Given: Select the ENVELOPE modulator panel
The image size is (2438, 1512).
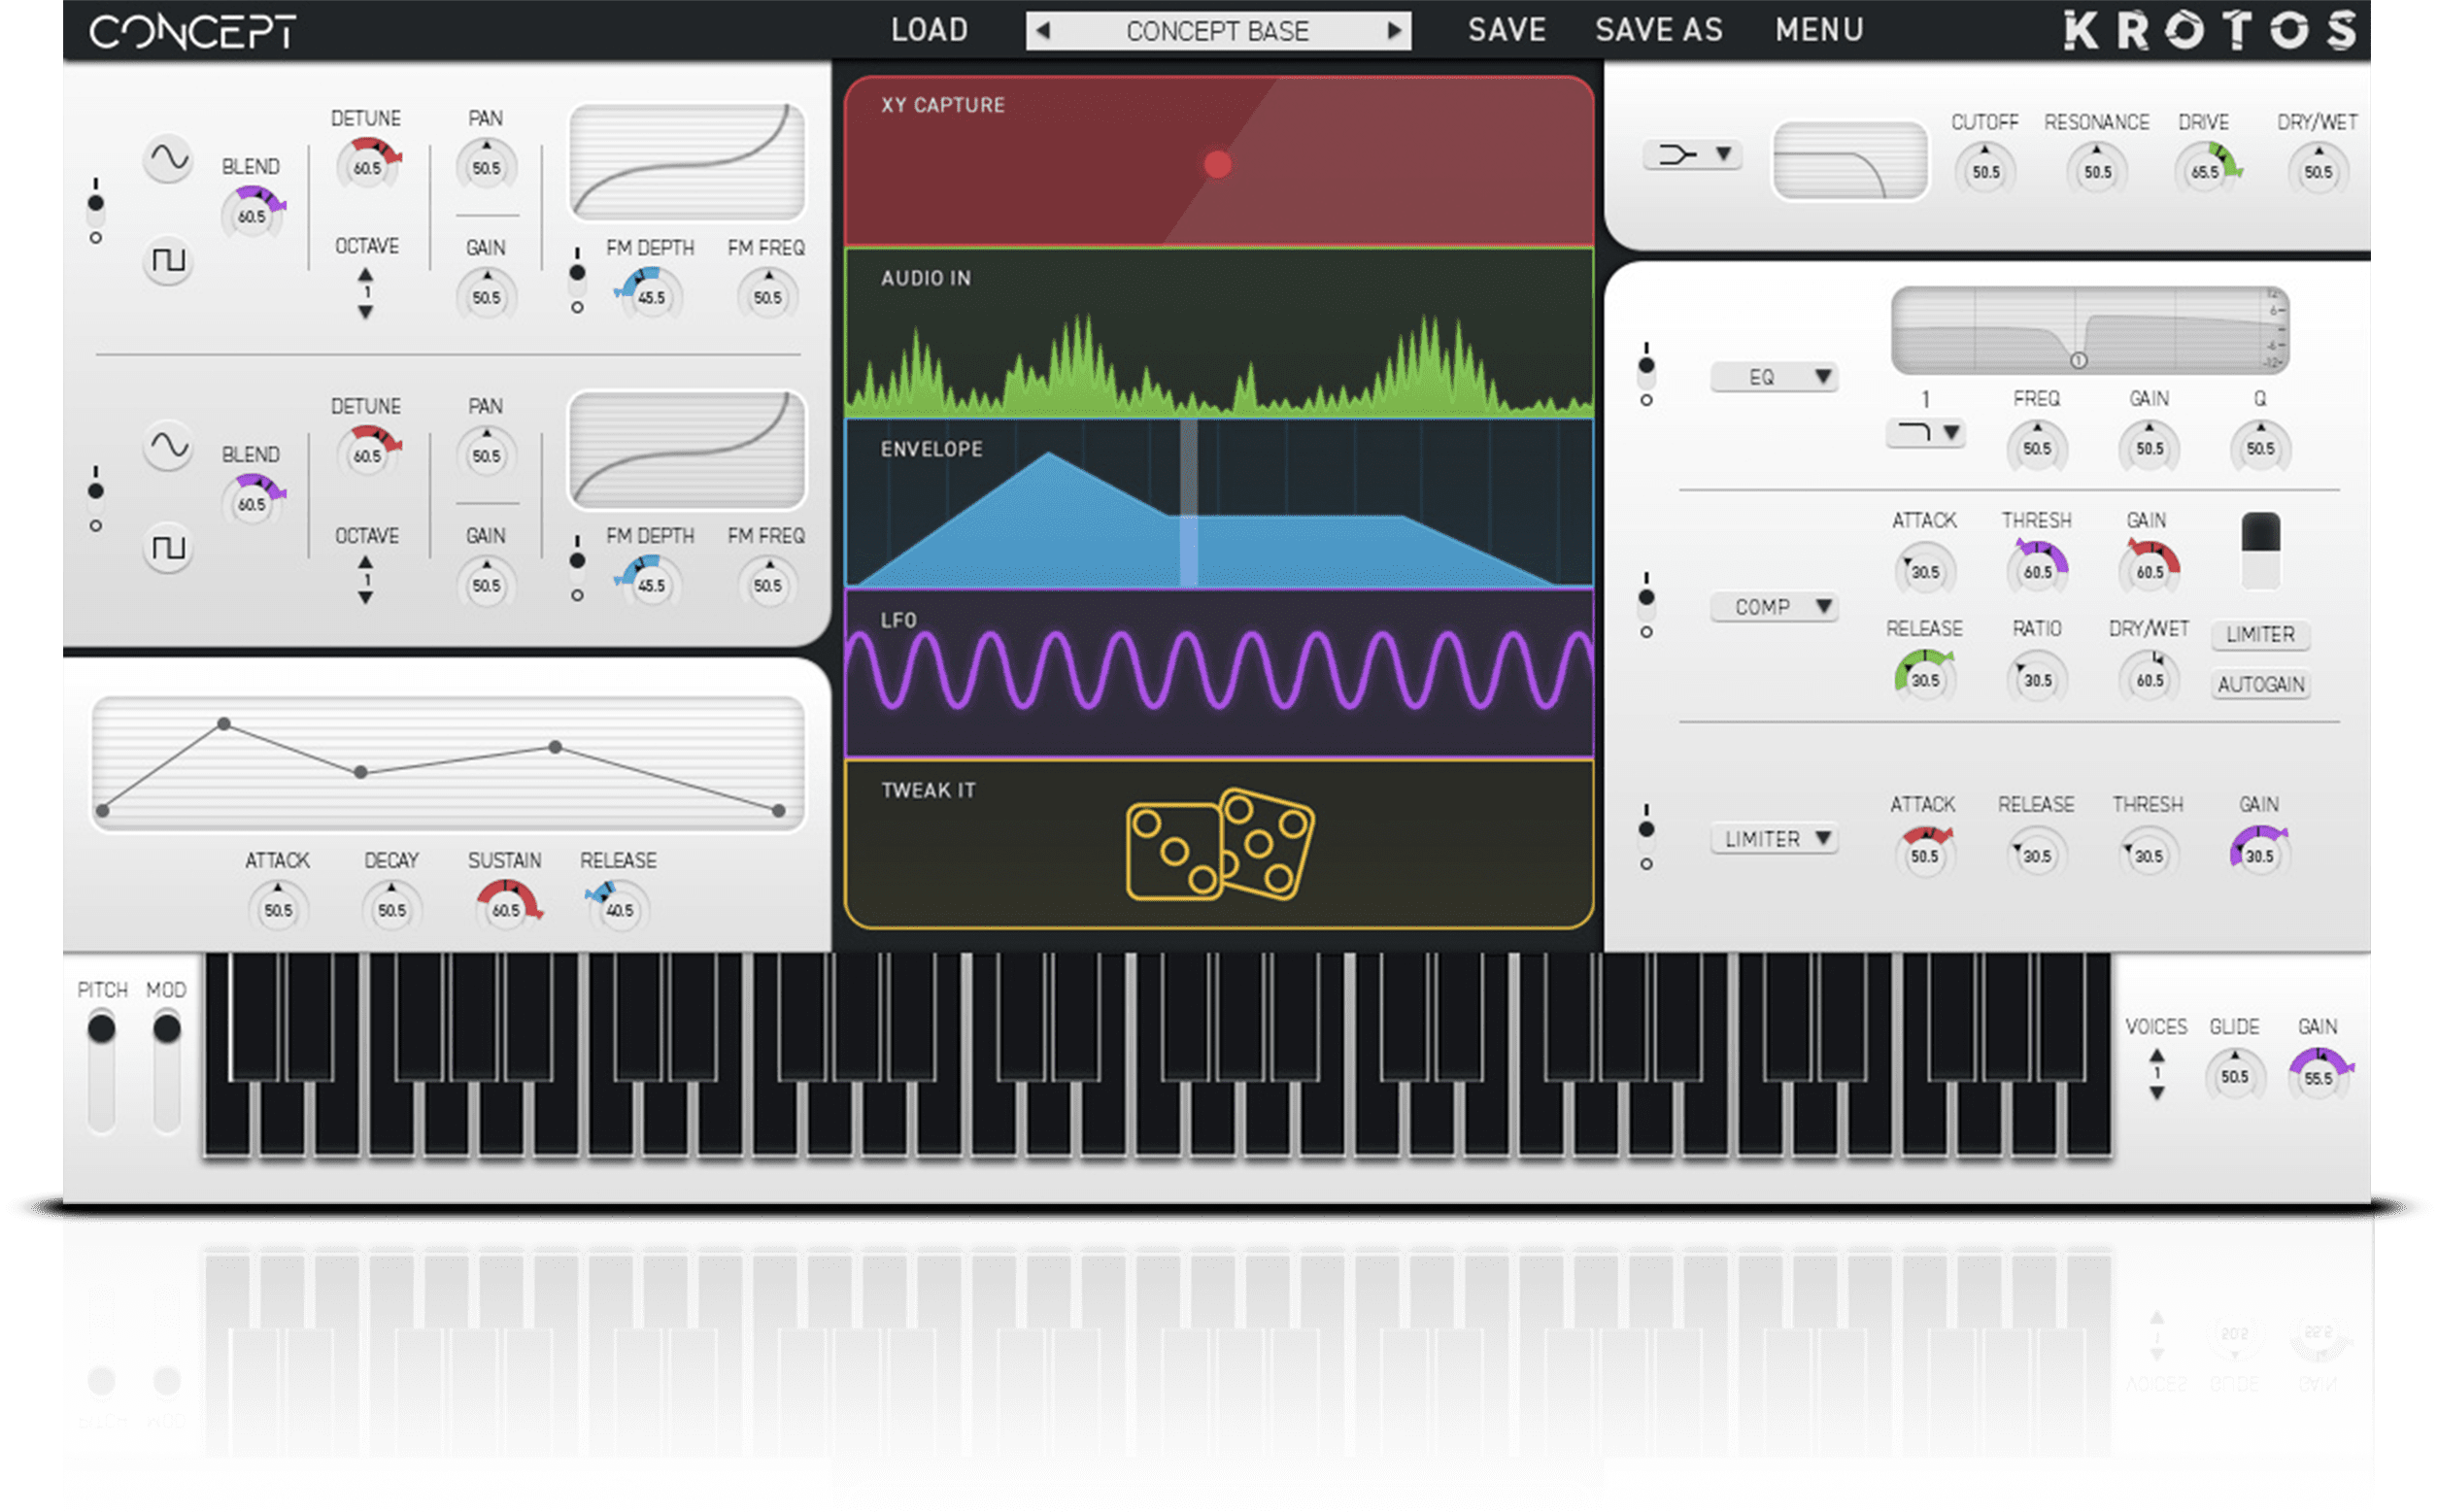Looking at the screenshot, I should 1218,503.
